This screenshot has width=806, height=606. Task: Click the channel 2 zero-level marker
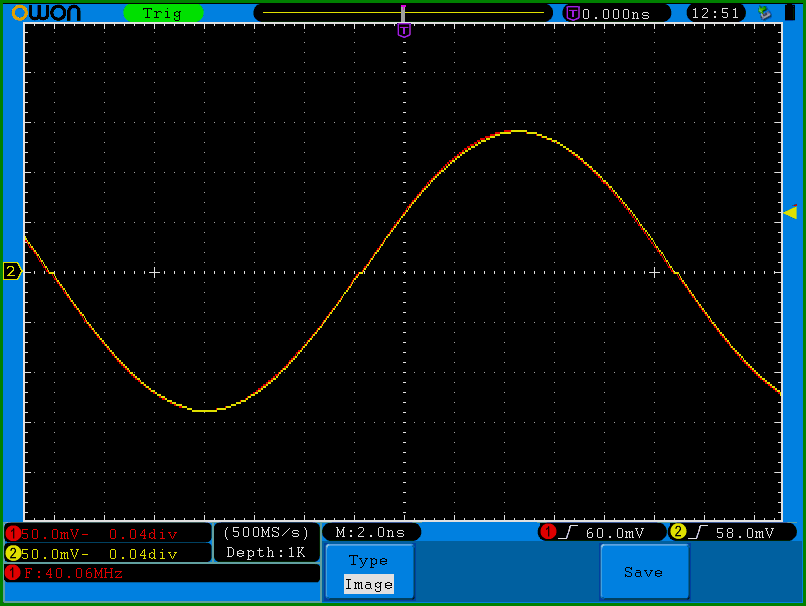point(12,271)
